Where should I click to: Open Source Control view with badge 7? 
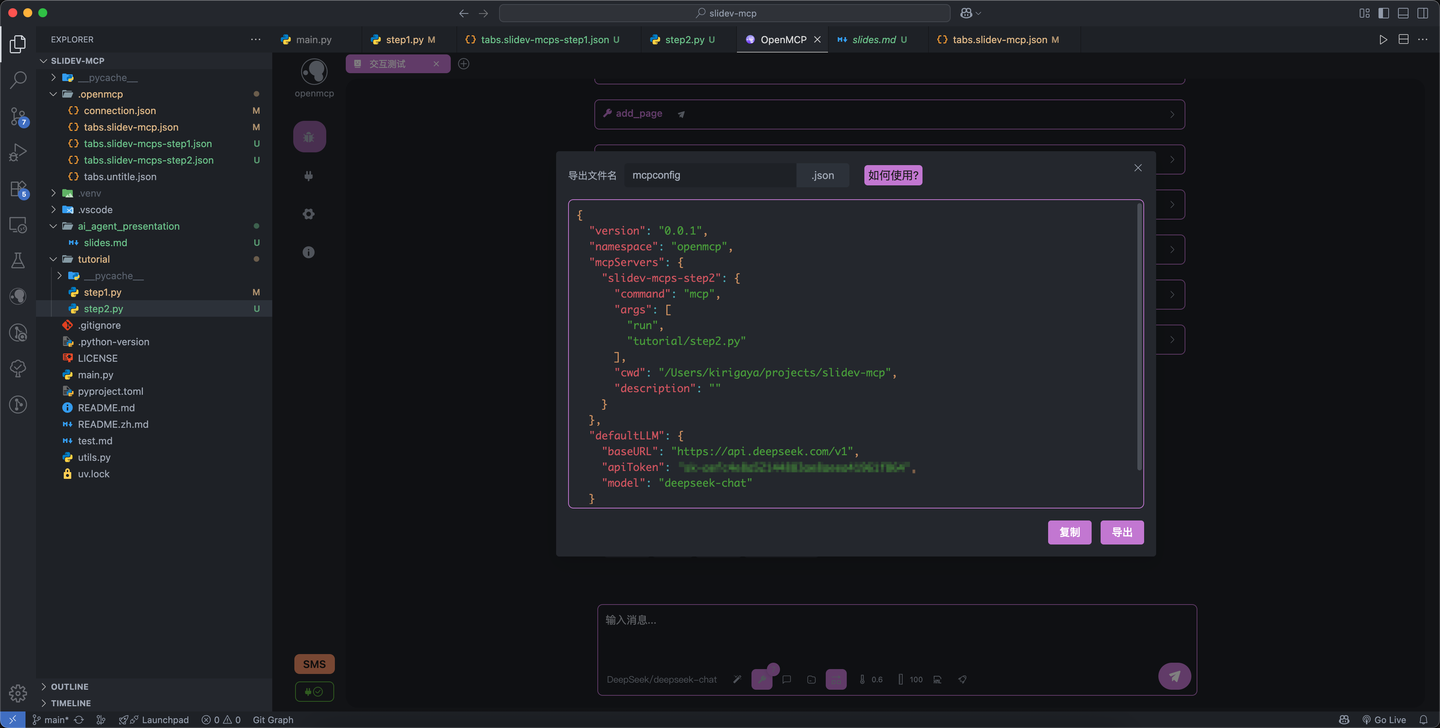click(x=18, y=117)
